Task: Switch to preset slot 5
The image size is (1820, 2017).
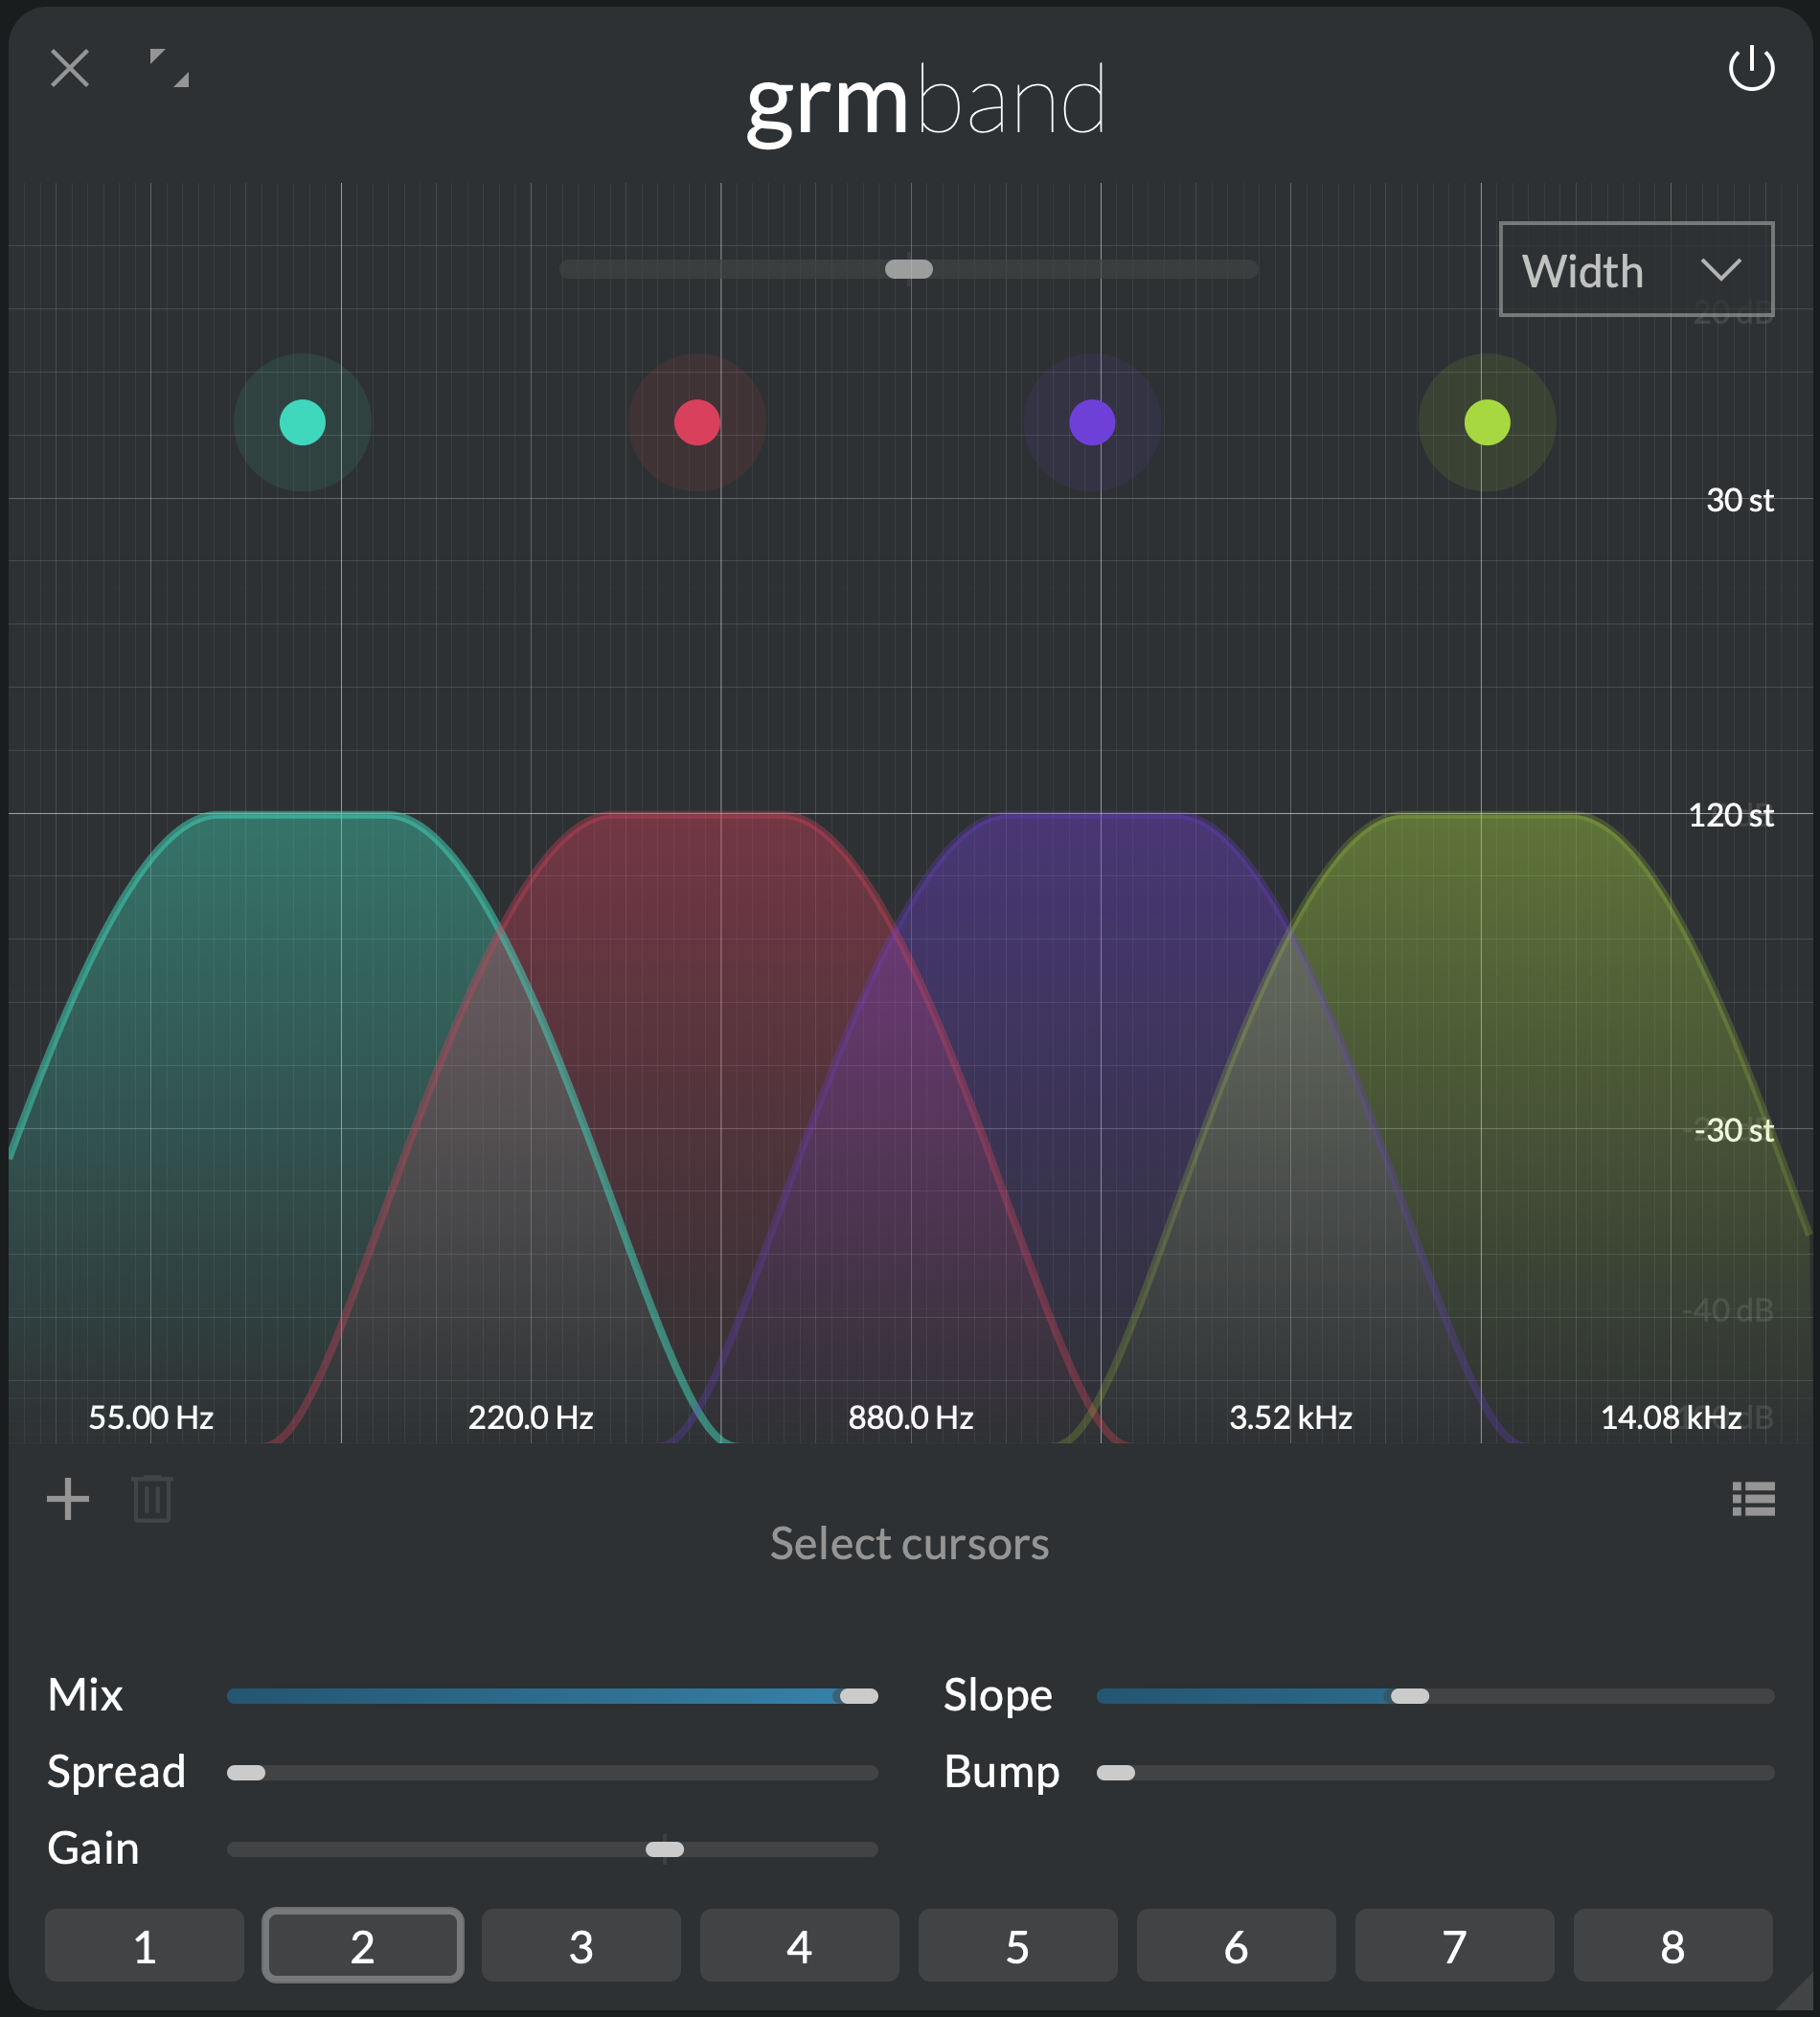Action: tap(1017, 1946)
